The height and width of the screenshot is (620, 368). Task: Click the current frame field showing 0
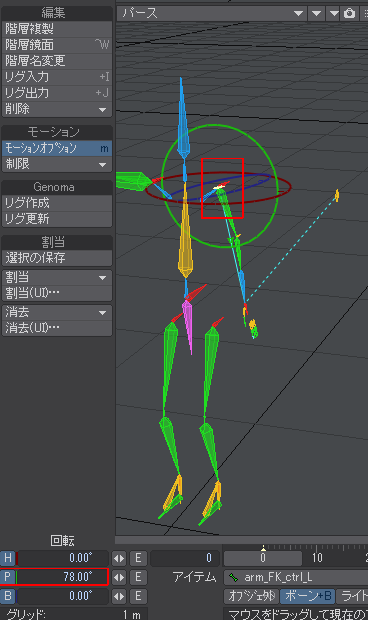pos(184,558)
